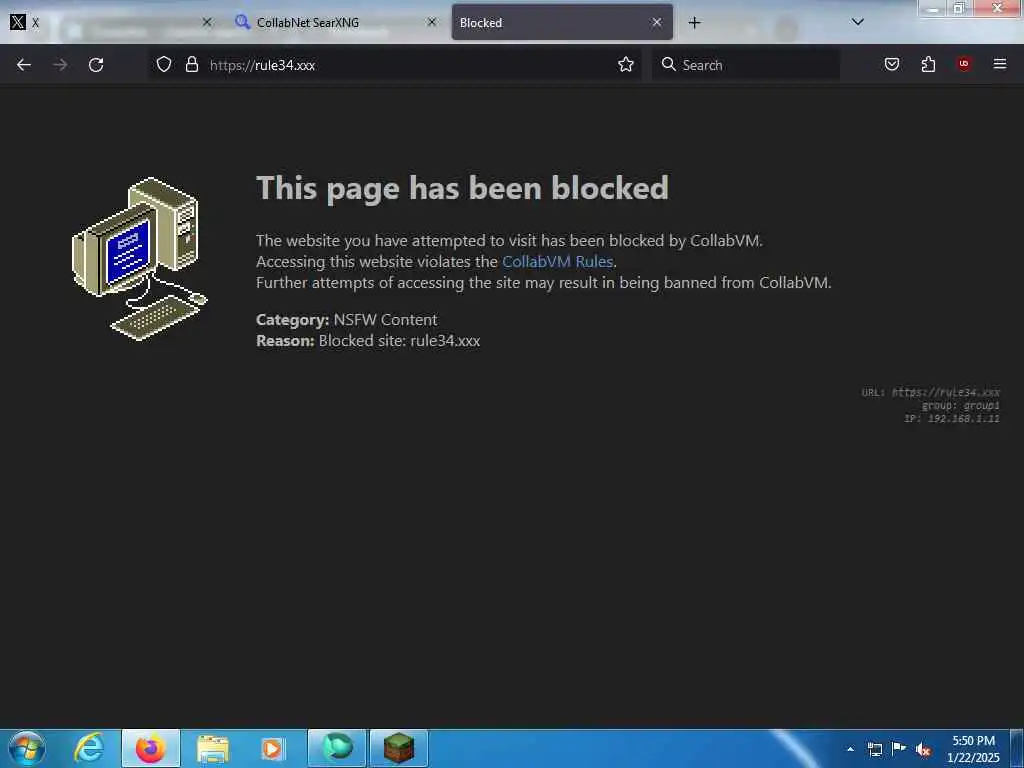Click the Category: NSFW Content line

[x=347, y=320]
